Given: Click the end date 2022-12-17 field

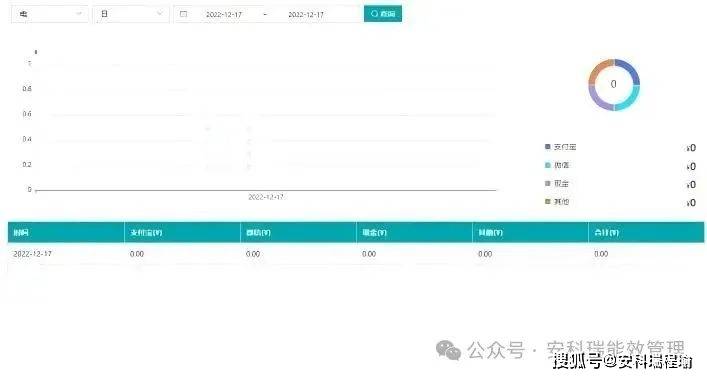Looking at the screenshot, I should (306, 14).
